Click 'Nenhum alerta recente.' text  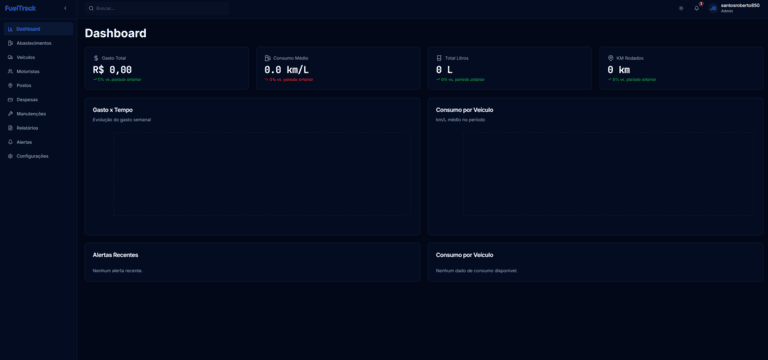(118, 270)
